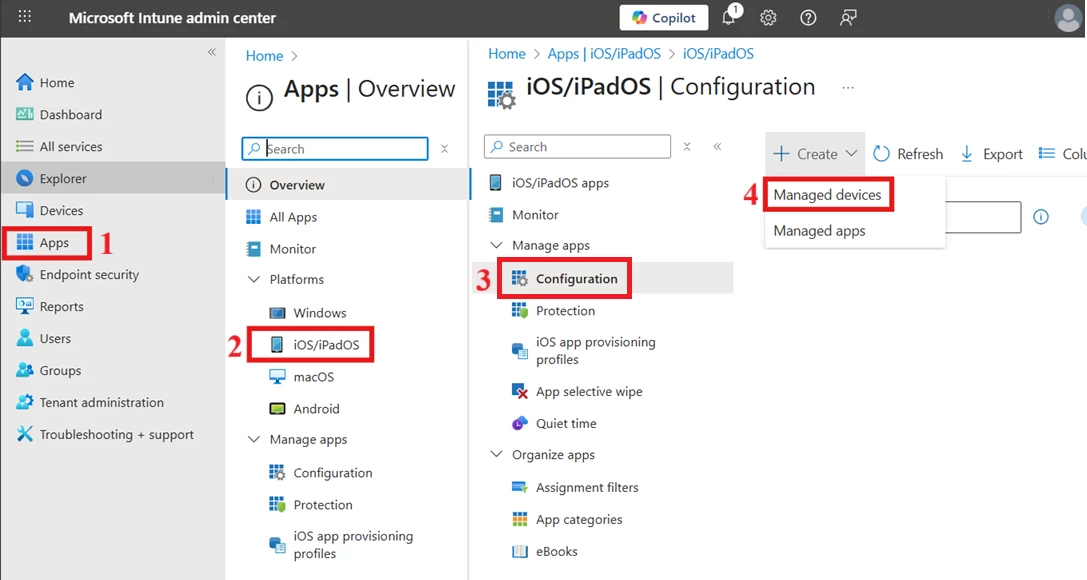Click Apps | iOS/iPadOS breadcrumb
Screen dimensions: 1087x580
pos(604,53)
